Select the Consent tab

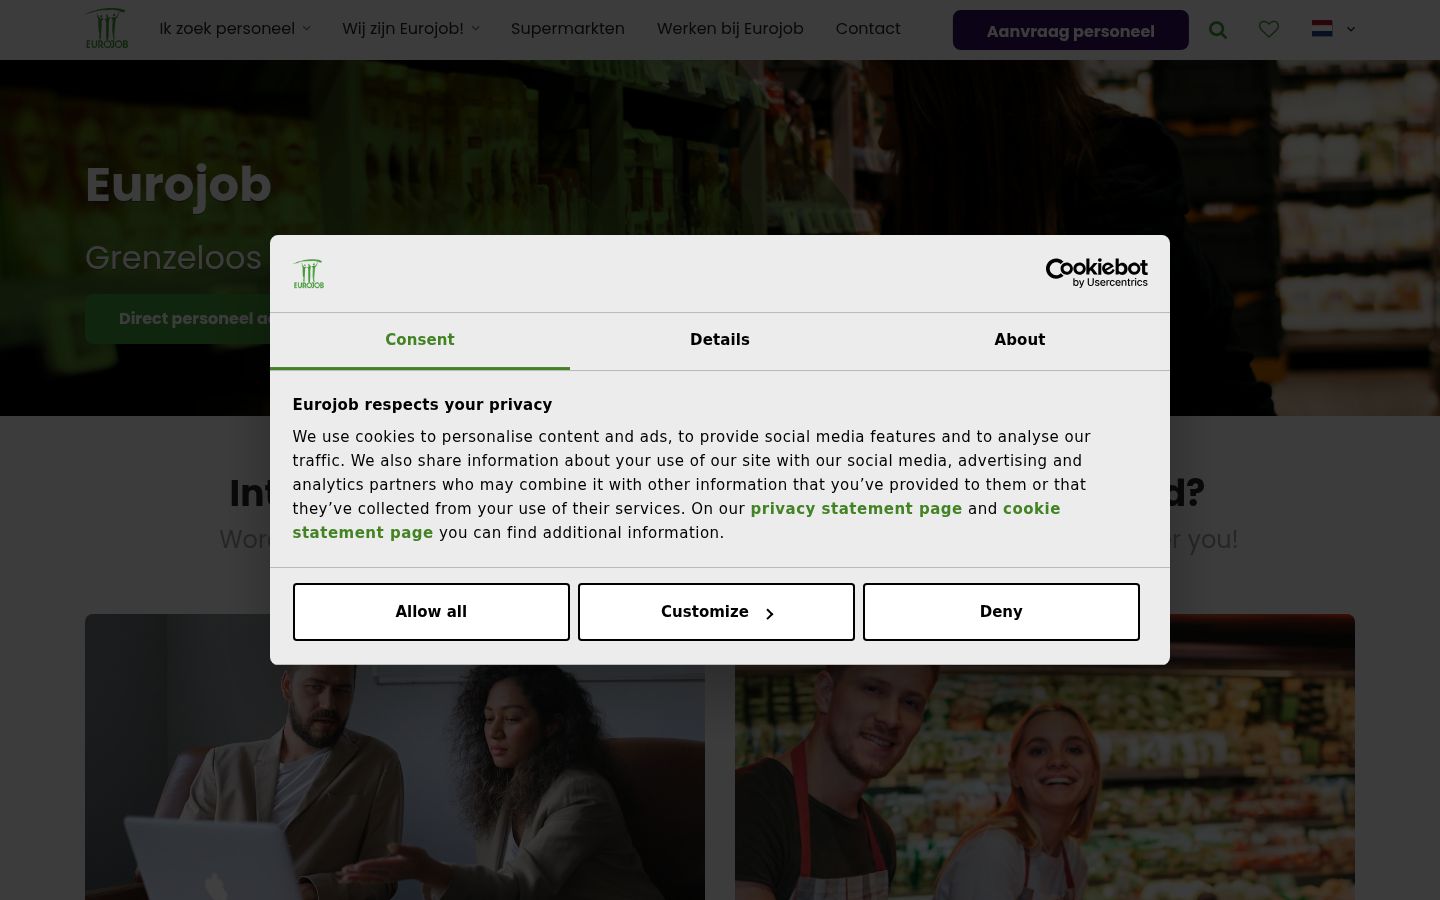coord(420,340)
